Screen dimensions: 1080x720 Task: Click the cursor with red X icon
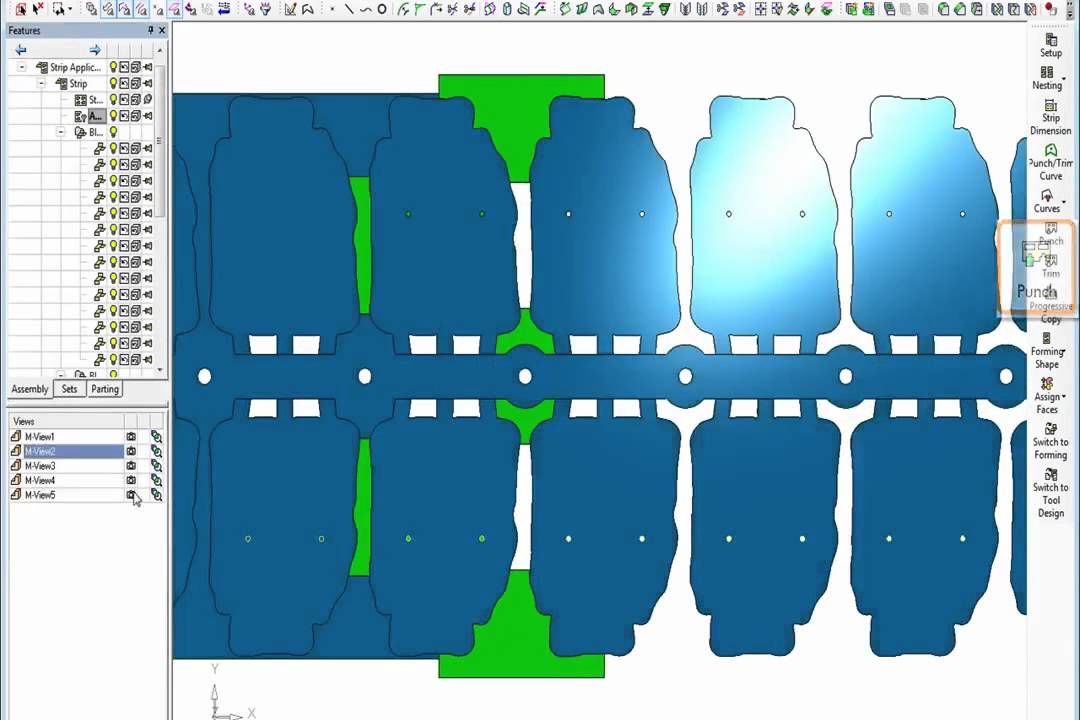[x=38, y=9]
